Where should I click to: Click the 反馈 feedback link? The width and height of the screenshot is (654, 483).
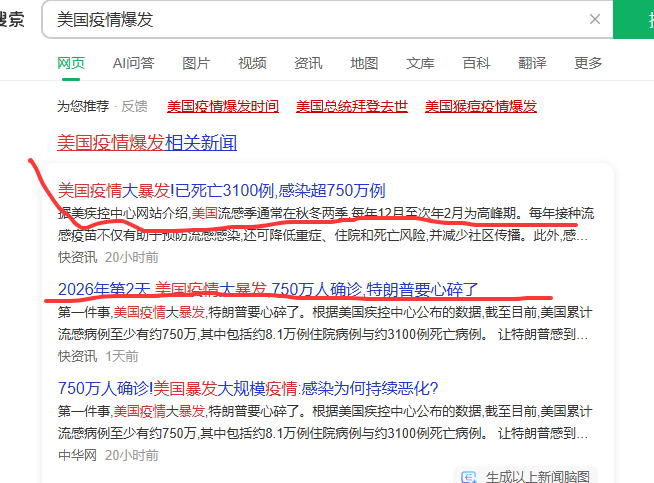coord(134,106)
